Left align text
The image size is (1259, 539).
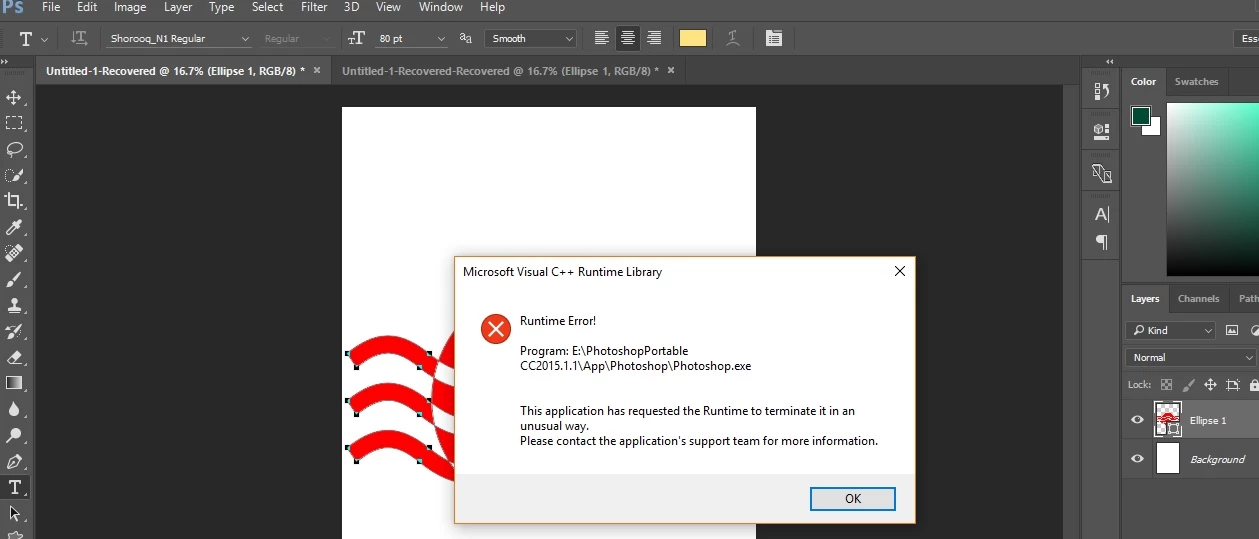(x=602, y=38)
